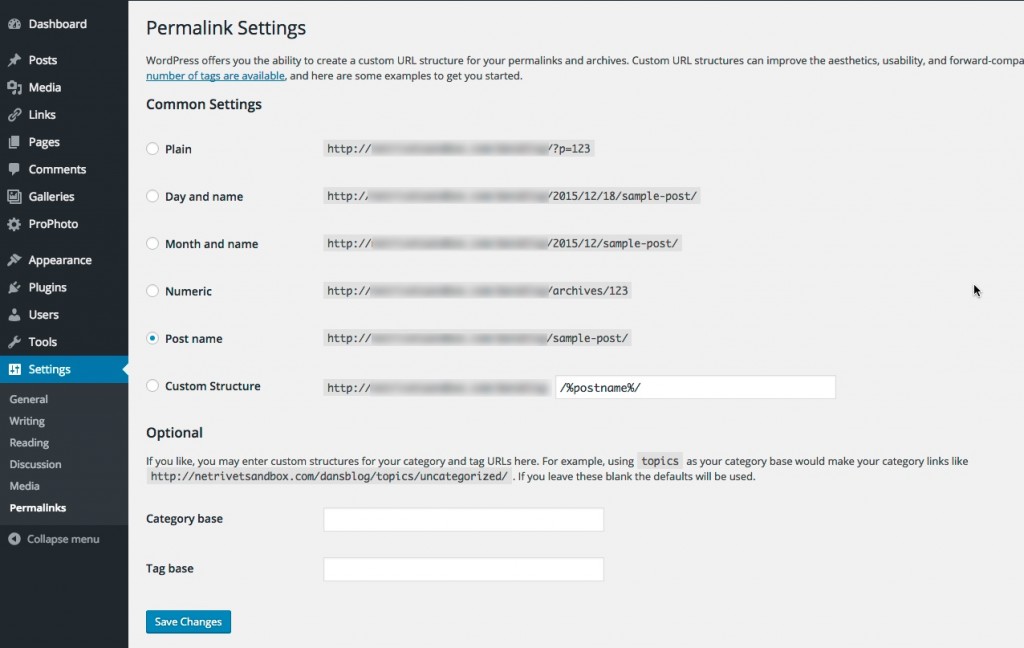Viewport: 1024px width, 648px height.
Task: Open Discussion settings submenu
Action: coord(35,464)
